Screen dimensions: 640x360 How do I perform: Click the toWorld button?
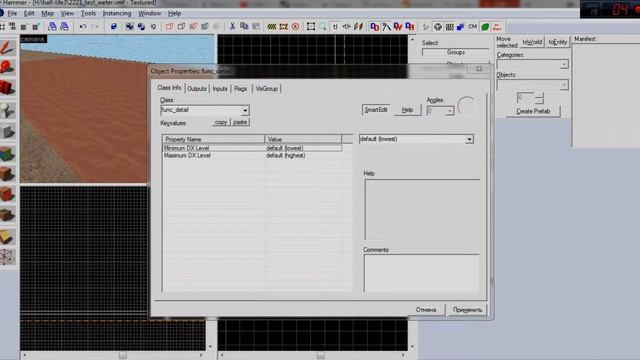click(532, 42)
